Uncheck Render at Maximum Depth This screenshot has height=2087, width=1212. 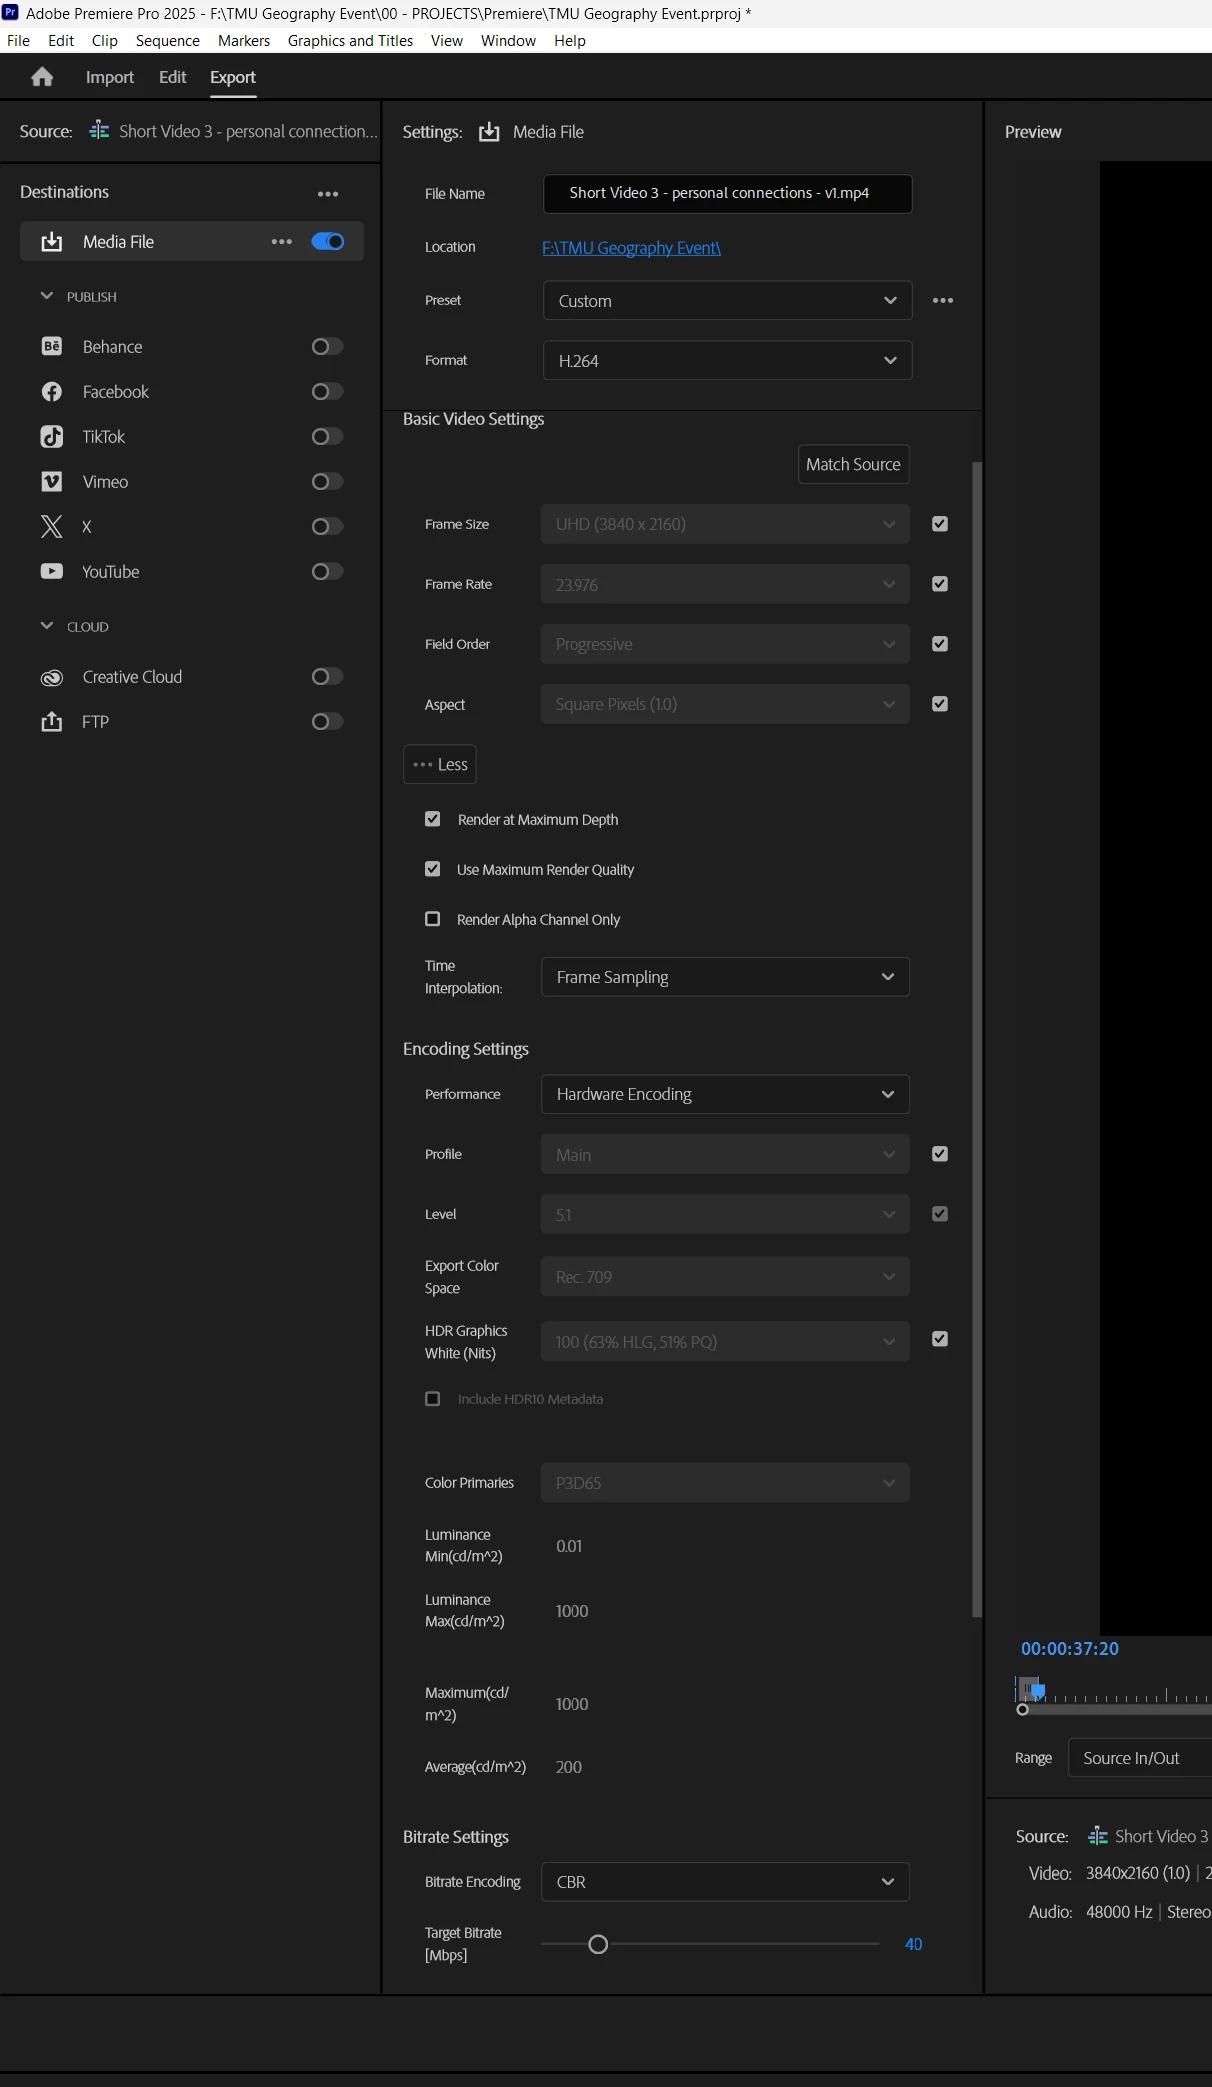432,818
